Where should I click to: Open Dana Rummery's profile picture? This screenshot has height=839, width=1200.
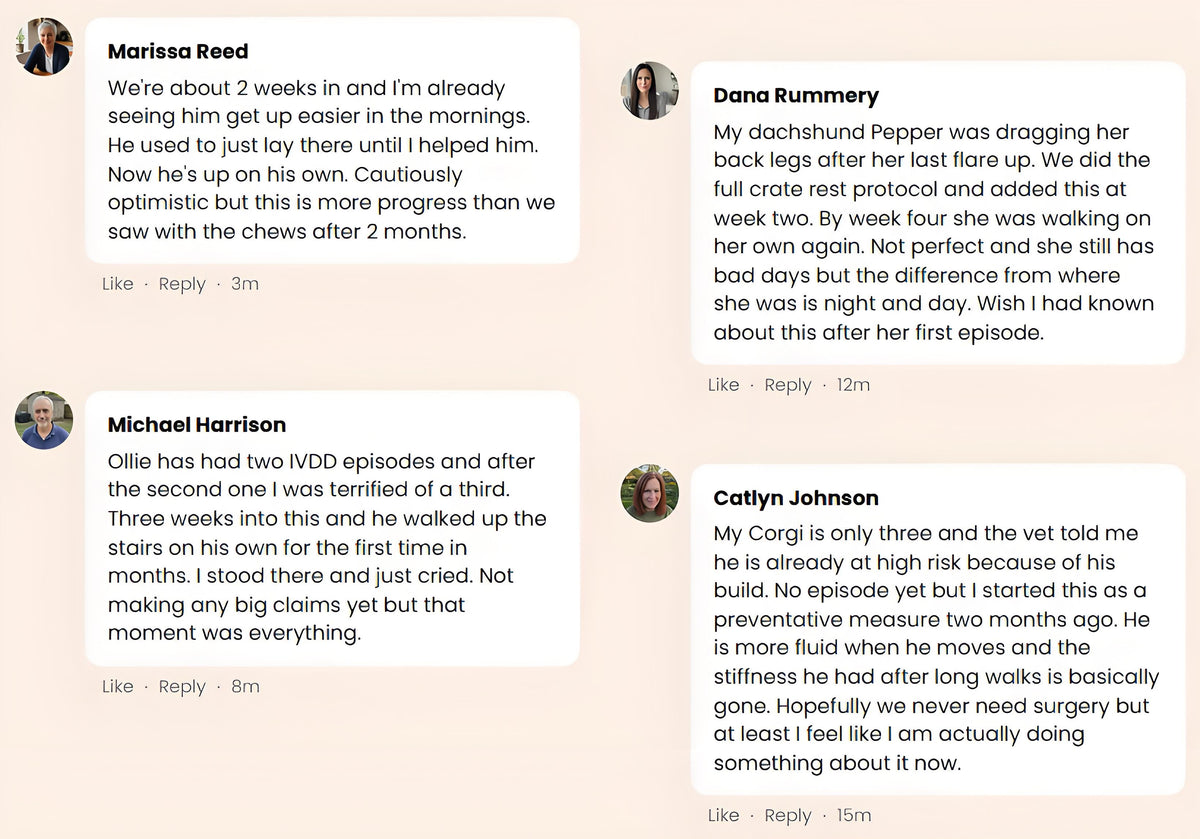650,91
